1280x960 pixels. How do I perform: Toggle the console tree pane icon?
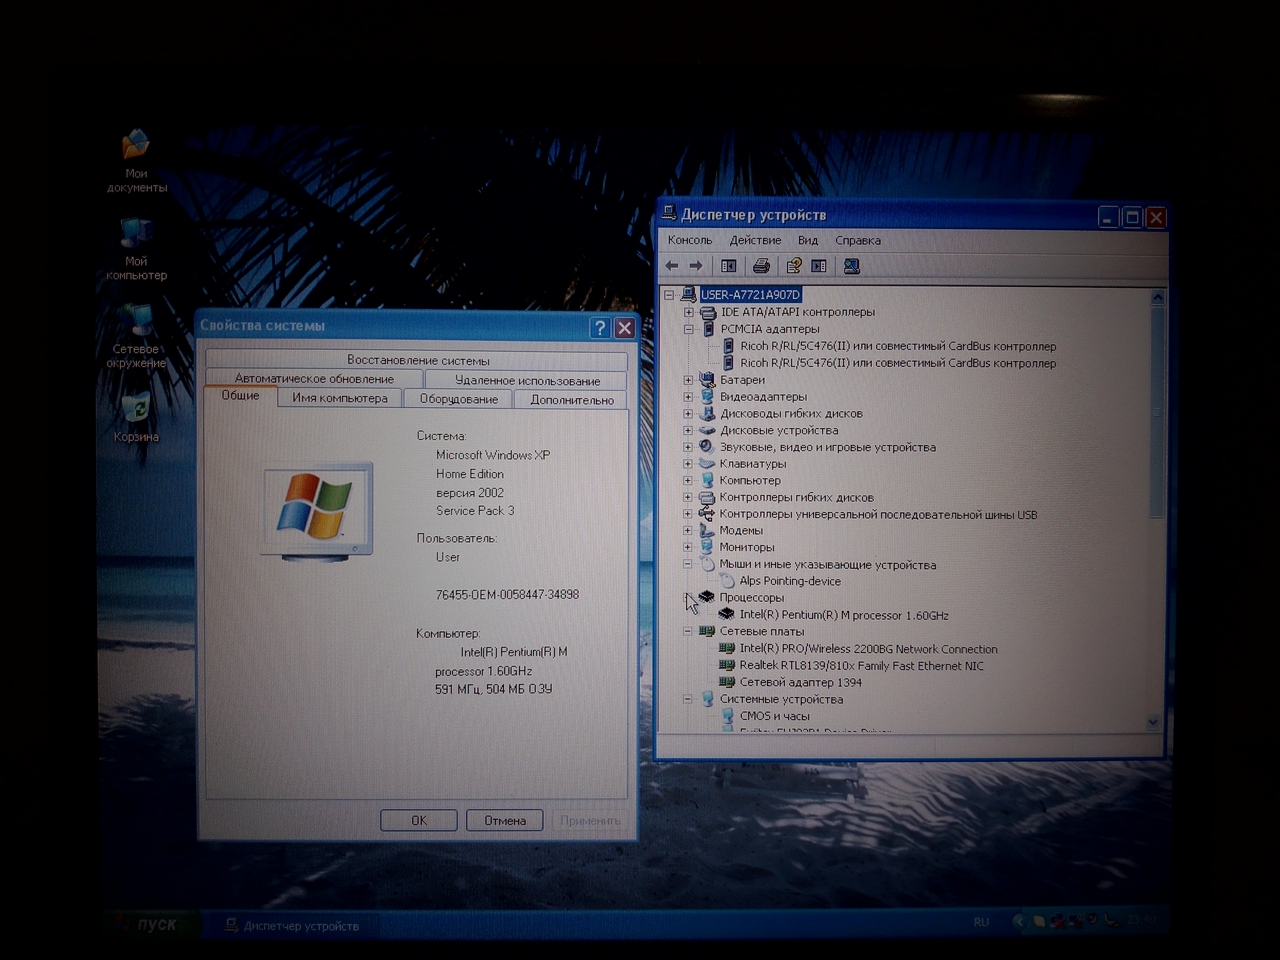728,265
